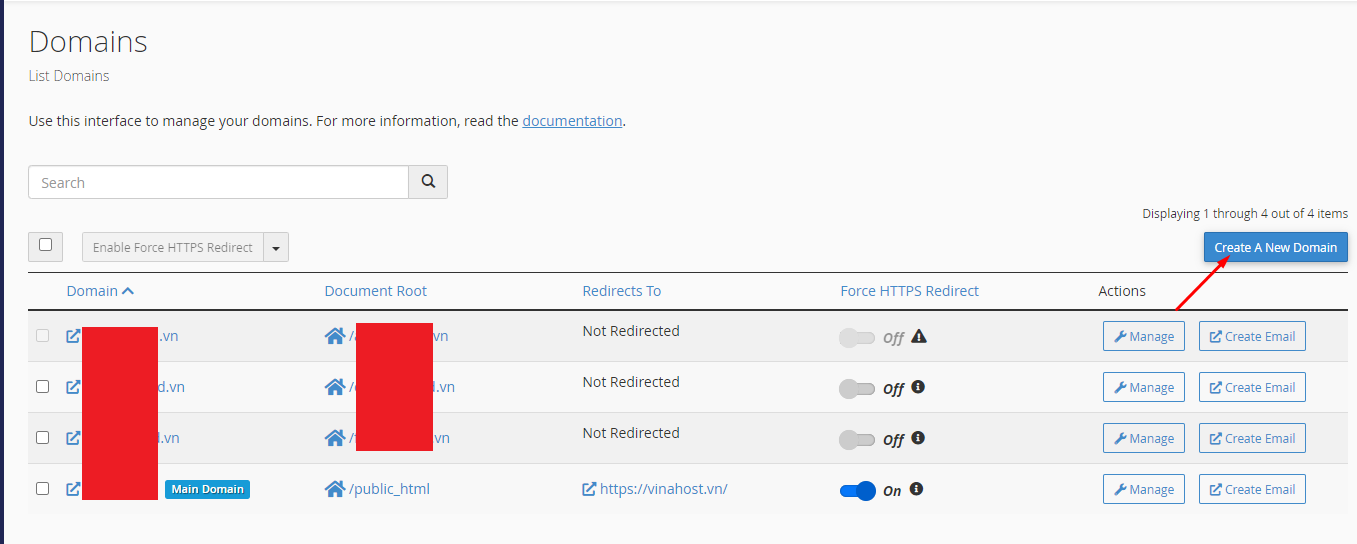Click the info icon in second domain row
This screenshot has width=1357, height=544.
[x=918, y=387]
